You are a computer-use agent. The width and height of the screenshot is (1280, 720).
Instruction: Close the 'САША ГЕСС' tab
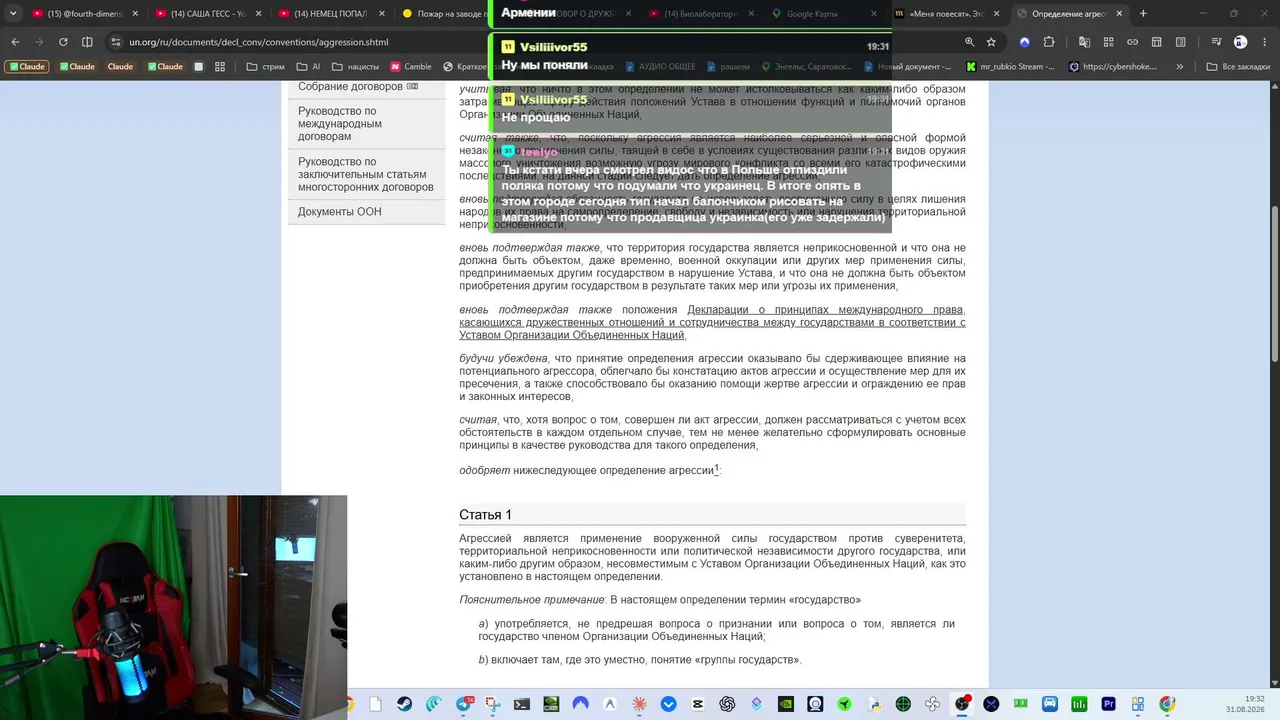pyautogui.click(x=258, y=14)
